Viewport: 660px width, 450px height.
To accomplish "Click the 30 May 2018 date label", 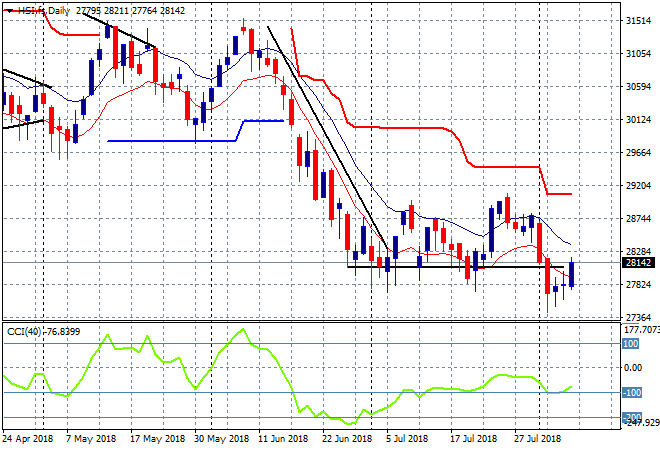I will (221, 438).
